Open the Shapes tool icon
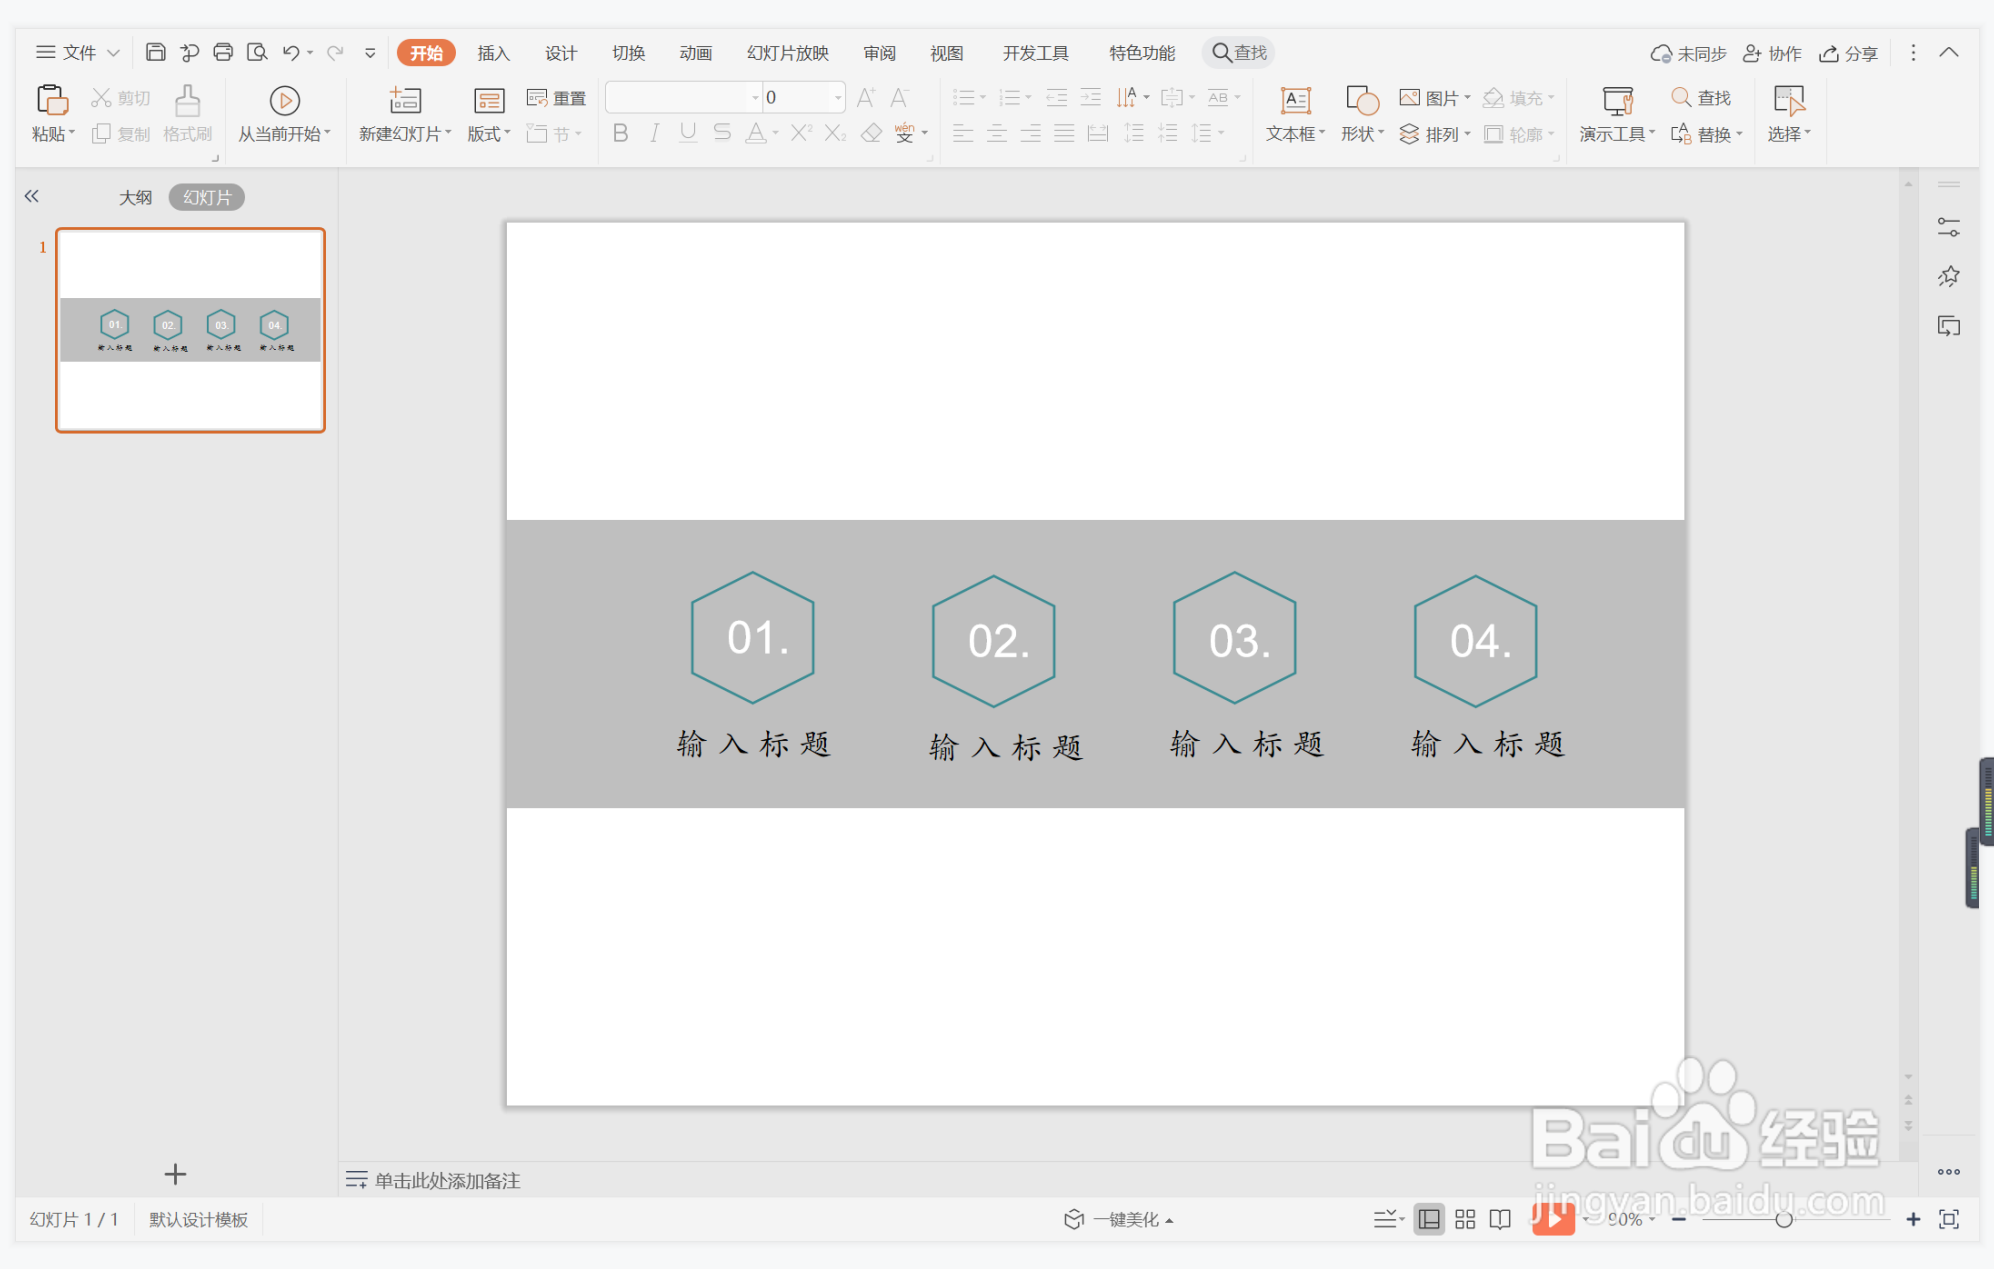 1361,100
